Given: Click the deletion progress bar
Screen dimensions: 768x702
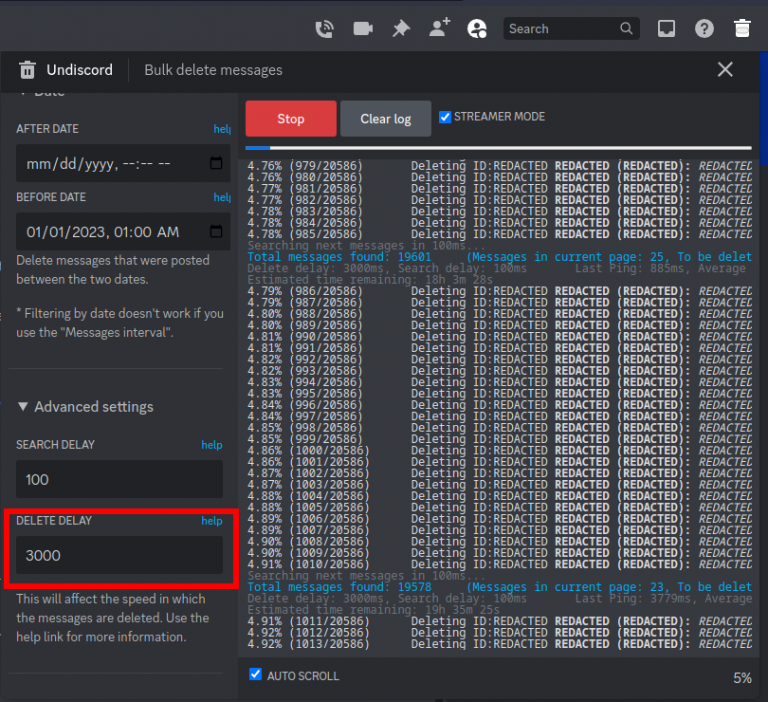Looking at the screenshot, I should [x=499, y=147].
